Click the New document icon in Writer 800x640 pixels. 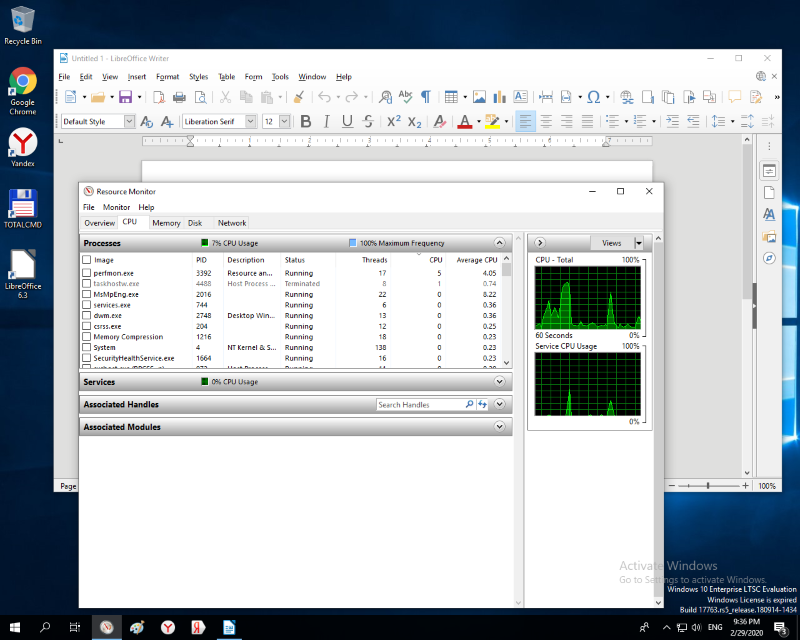pos(70,96)
